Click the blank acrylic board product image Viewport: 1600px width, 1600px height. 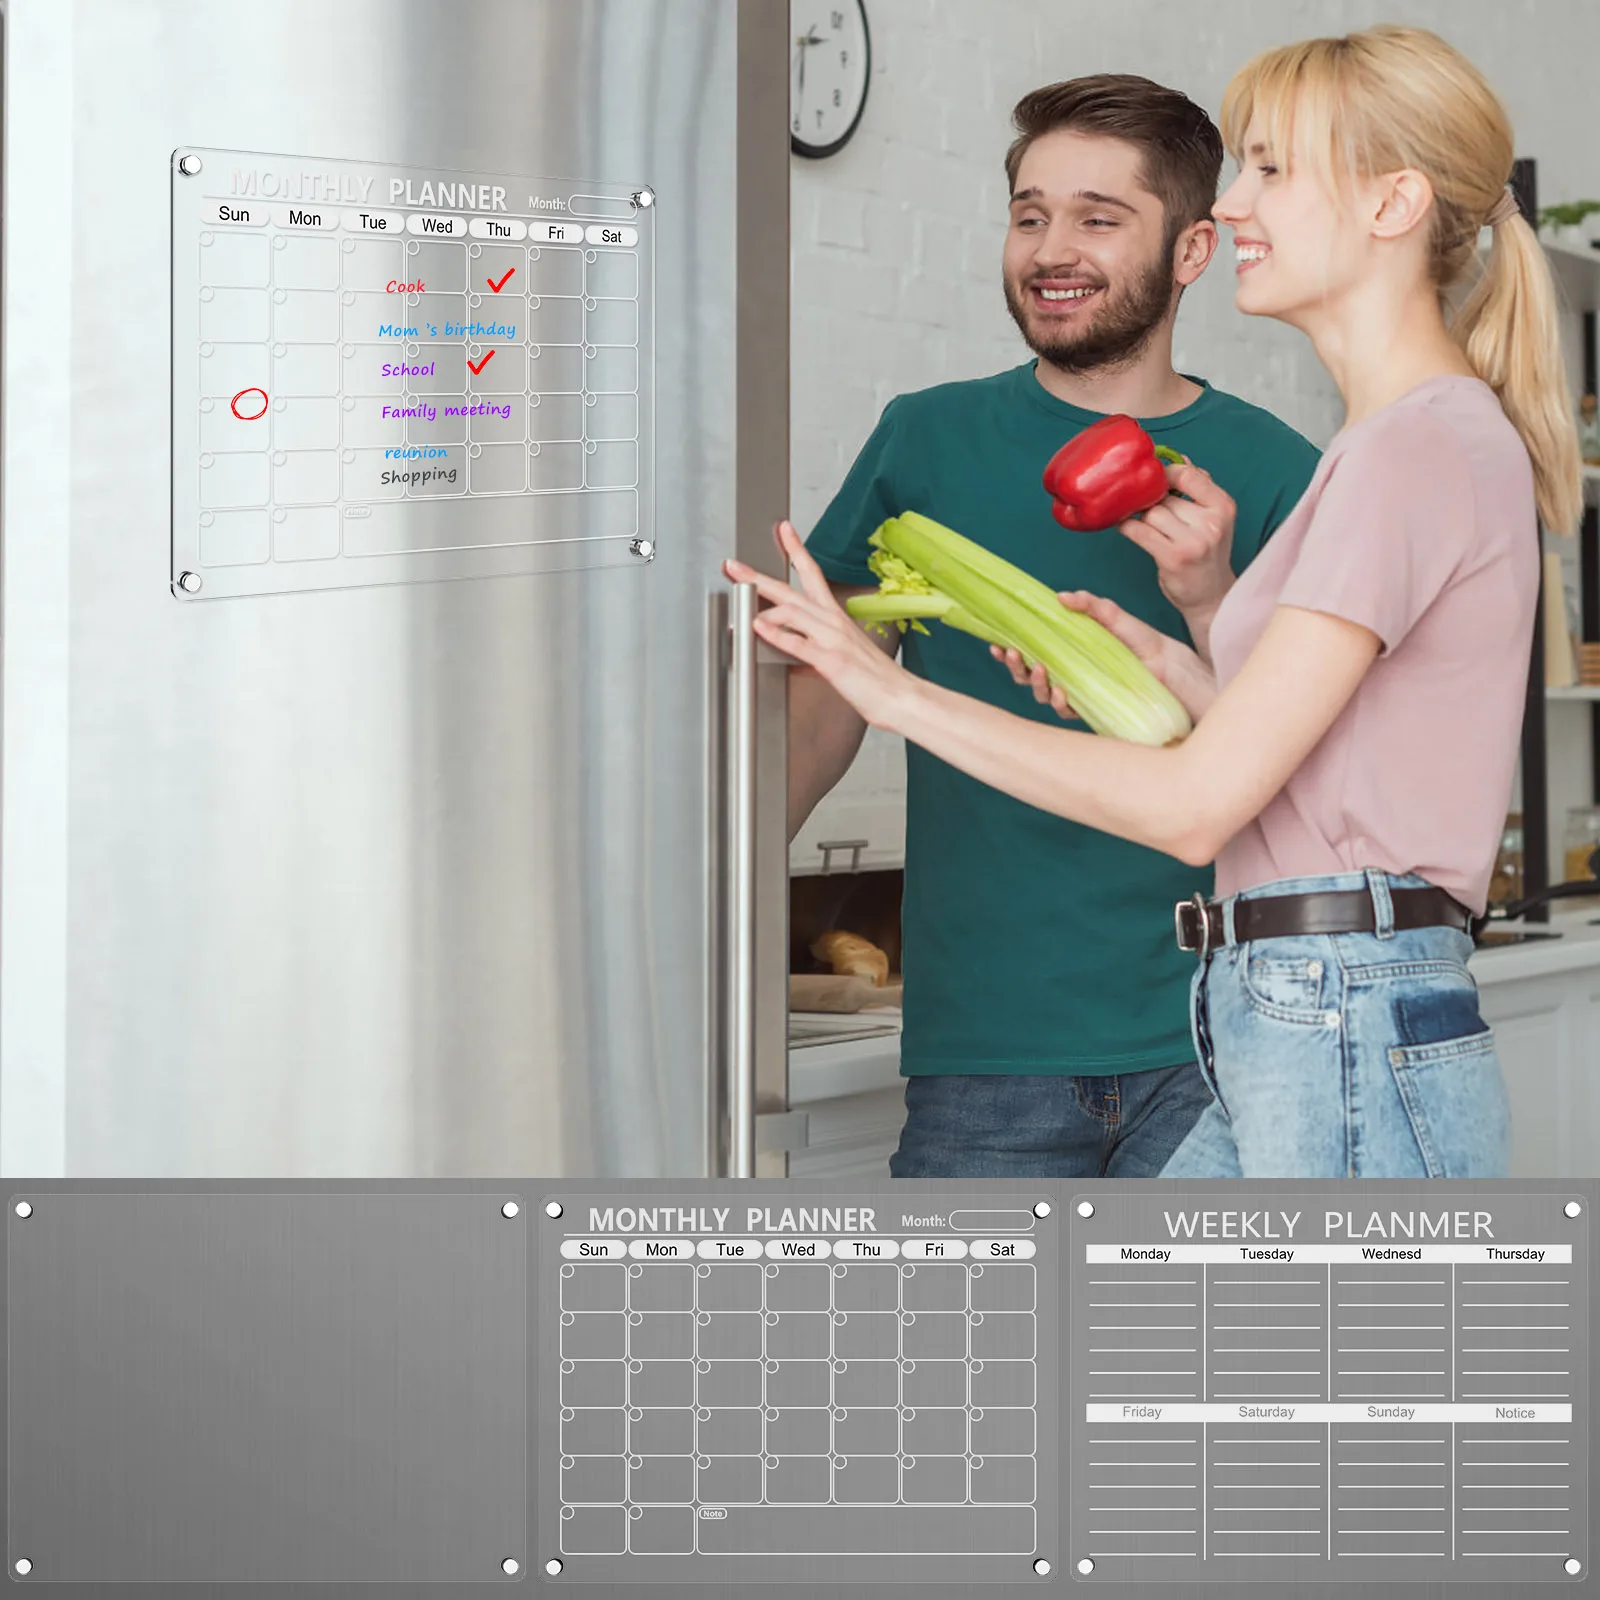pos(266,1388)
